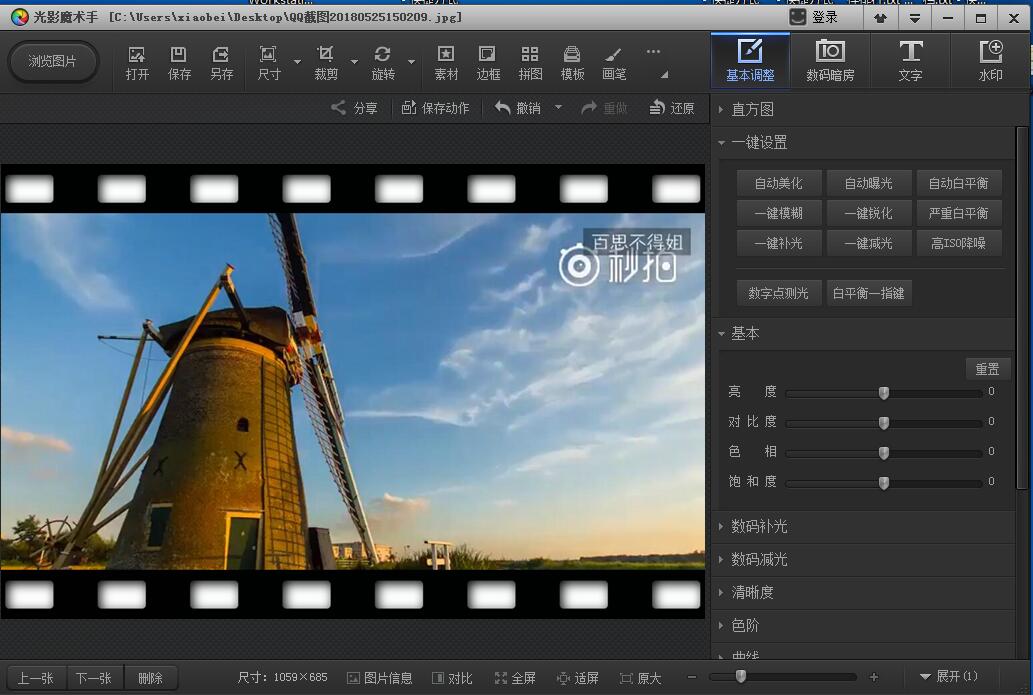Click the Browse Images (浏览图片) button
1033x695 pixels.
pos(53,61)
